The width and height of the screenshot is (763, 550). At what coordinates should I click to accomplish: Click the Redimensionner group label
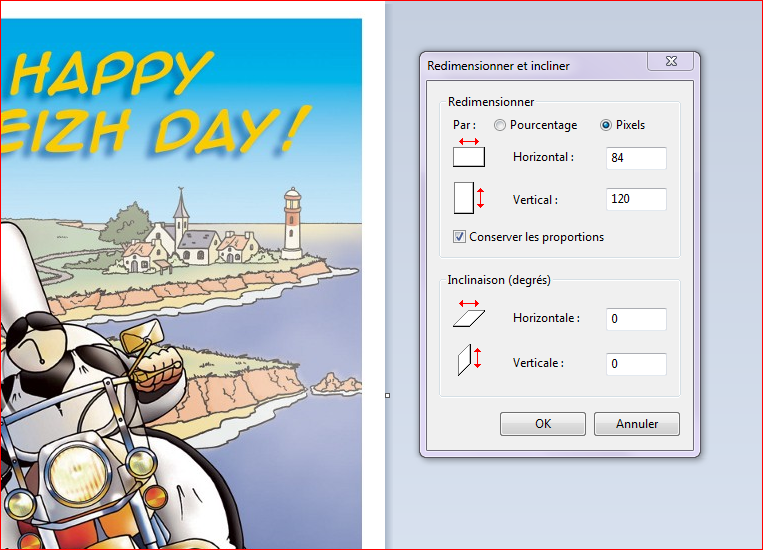tap(490, 102)
